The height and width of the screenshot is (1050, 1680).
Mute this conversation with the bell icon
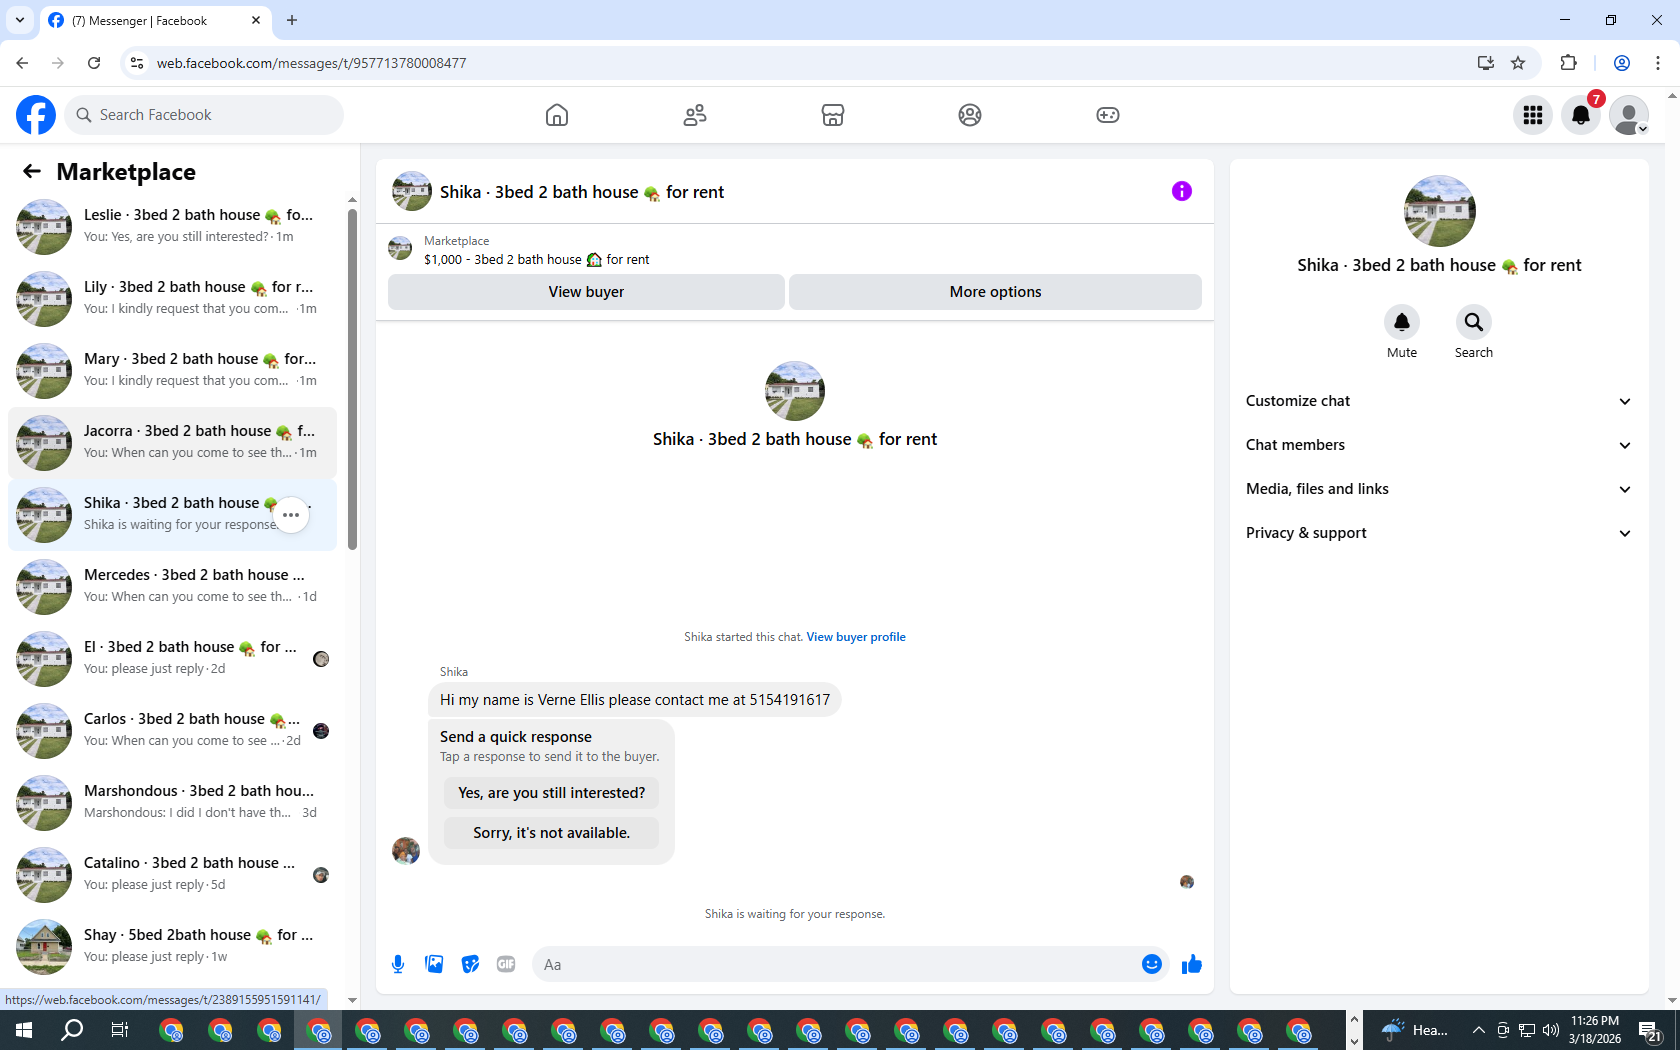coord(1402,322)
